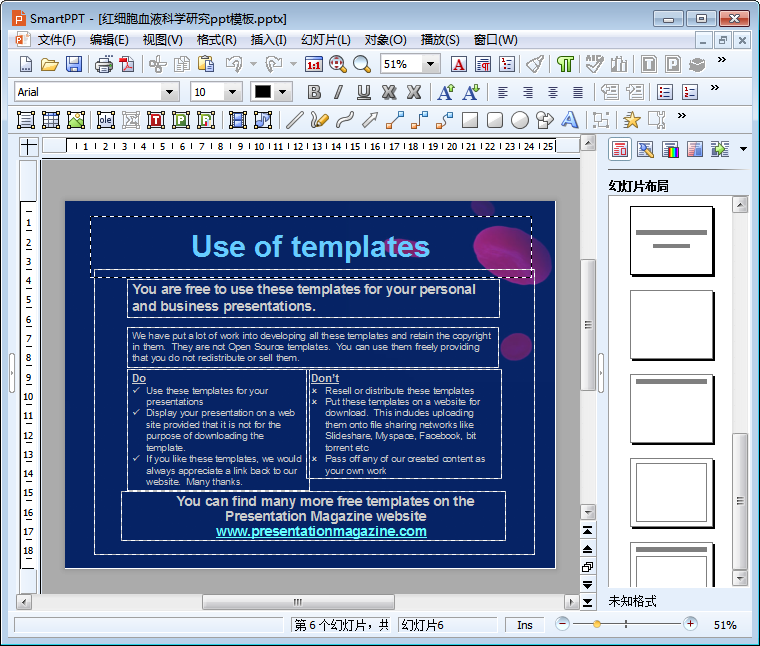
Task: Click the 1:1 actual size zoom icon
Action: (314, 64)
